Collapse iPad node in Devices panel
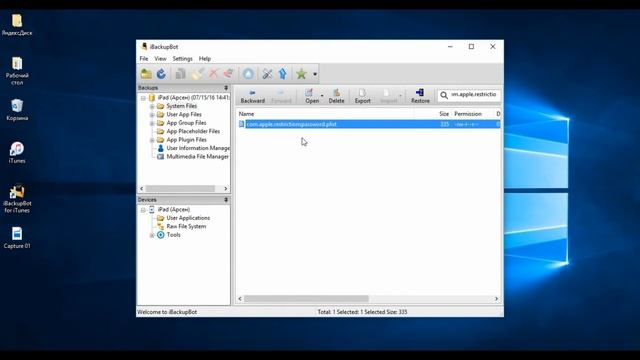This screenshot has width=640, height=360. [143, 210]
